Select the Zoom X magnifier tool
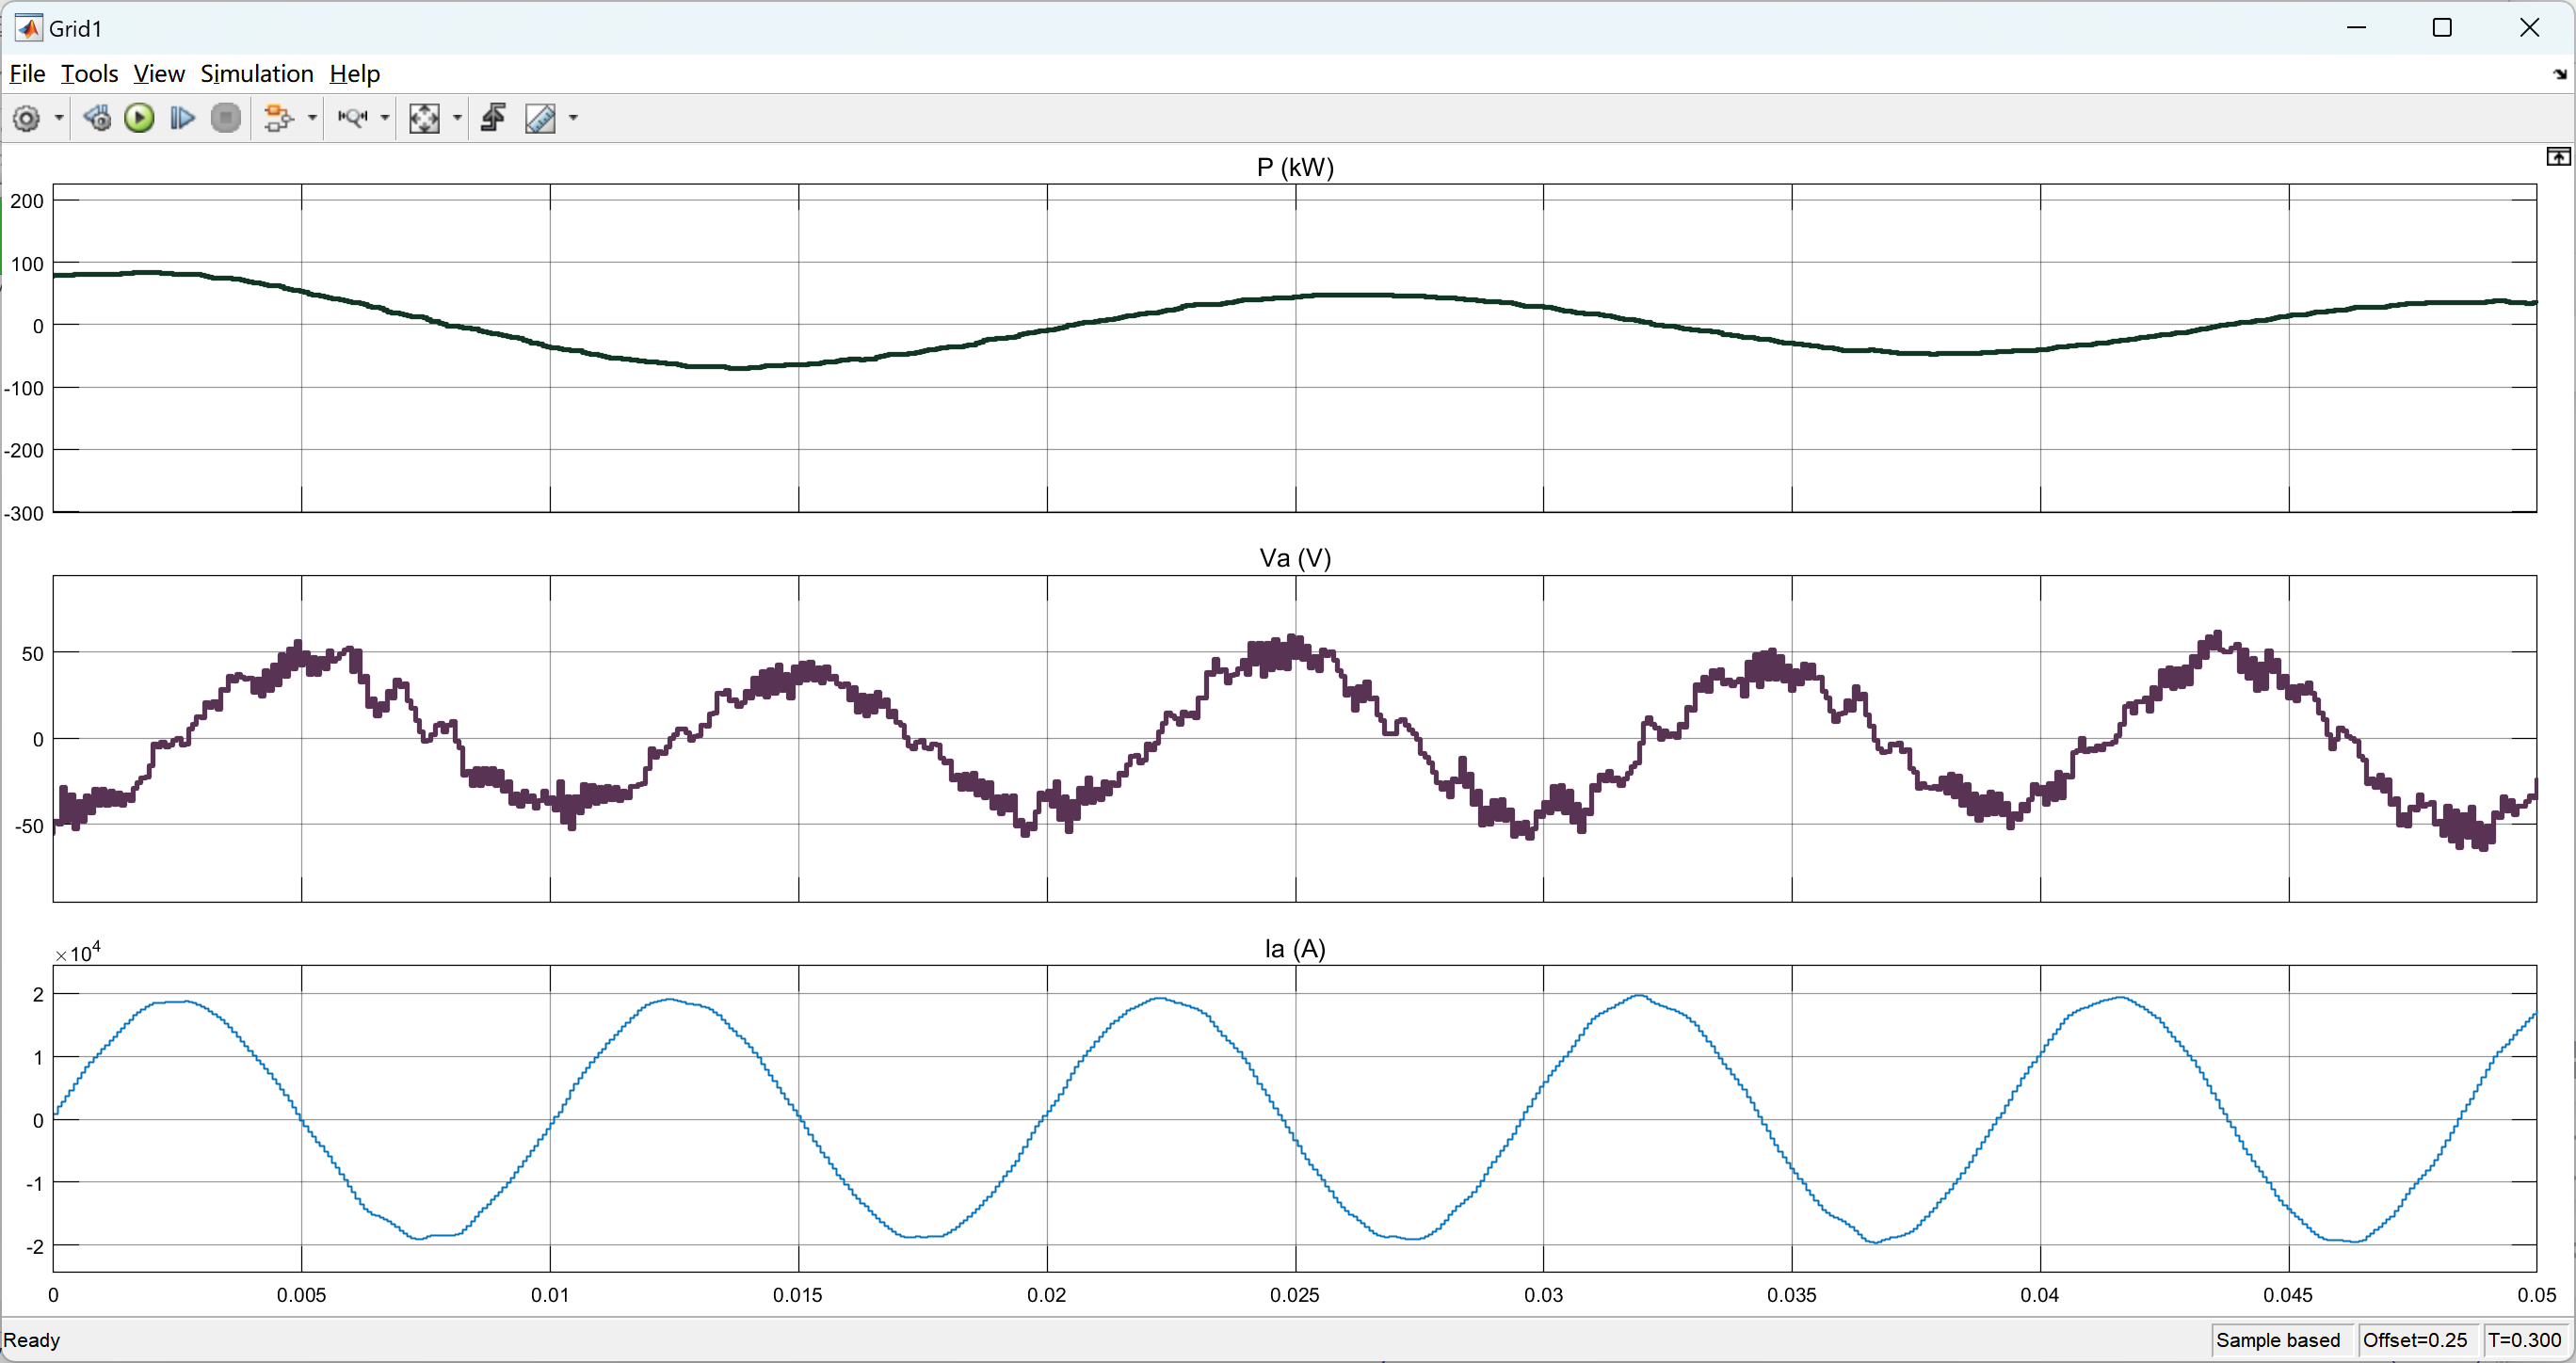2576x1363 pixels. (x=352, y=118)
